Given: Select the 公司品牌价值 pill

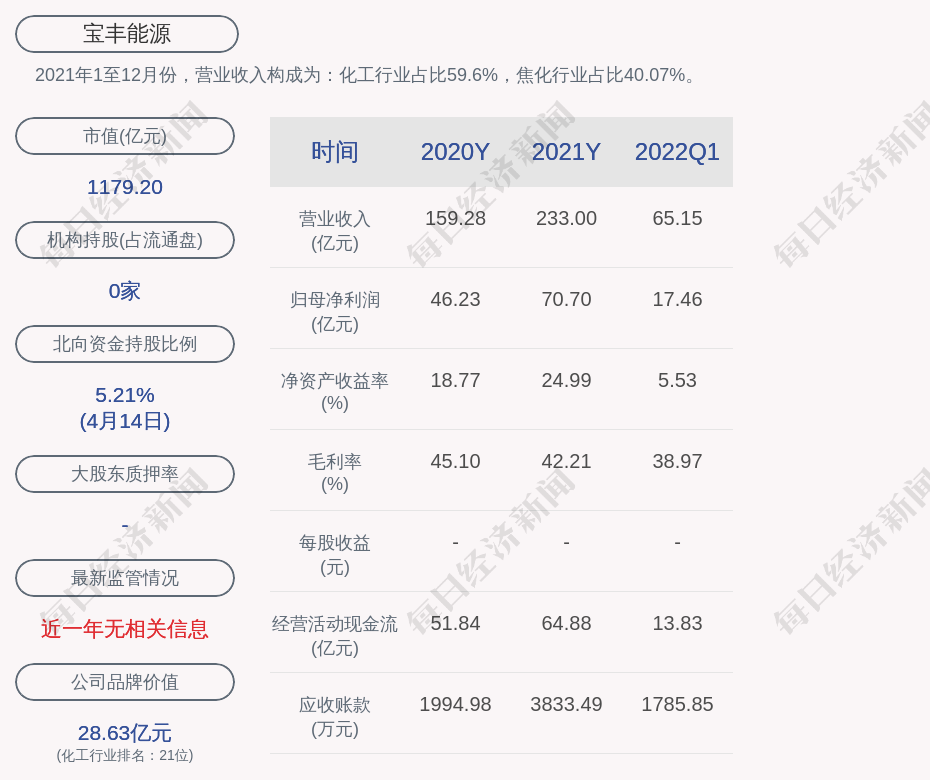Looking at the screenshot, I should tap(125, 682).
